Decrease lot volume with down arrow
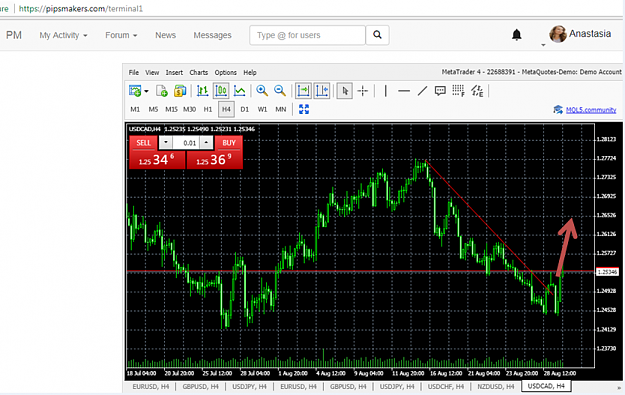This screenshot has width=625, height=395. [165, 143]
